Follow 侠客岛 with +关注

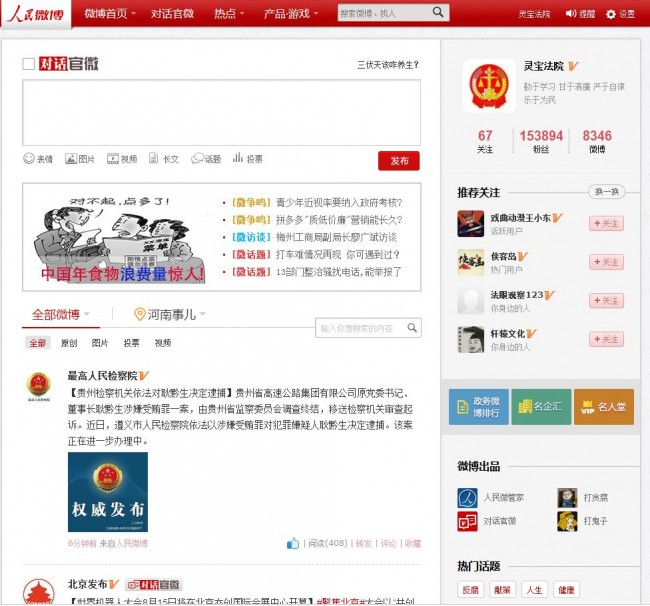coord(606,262)
